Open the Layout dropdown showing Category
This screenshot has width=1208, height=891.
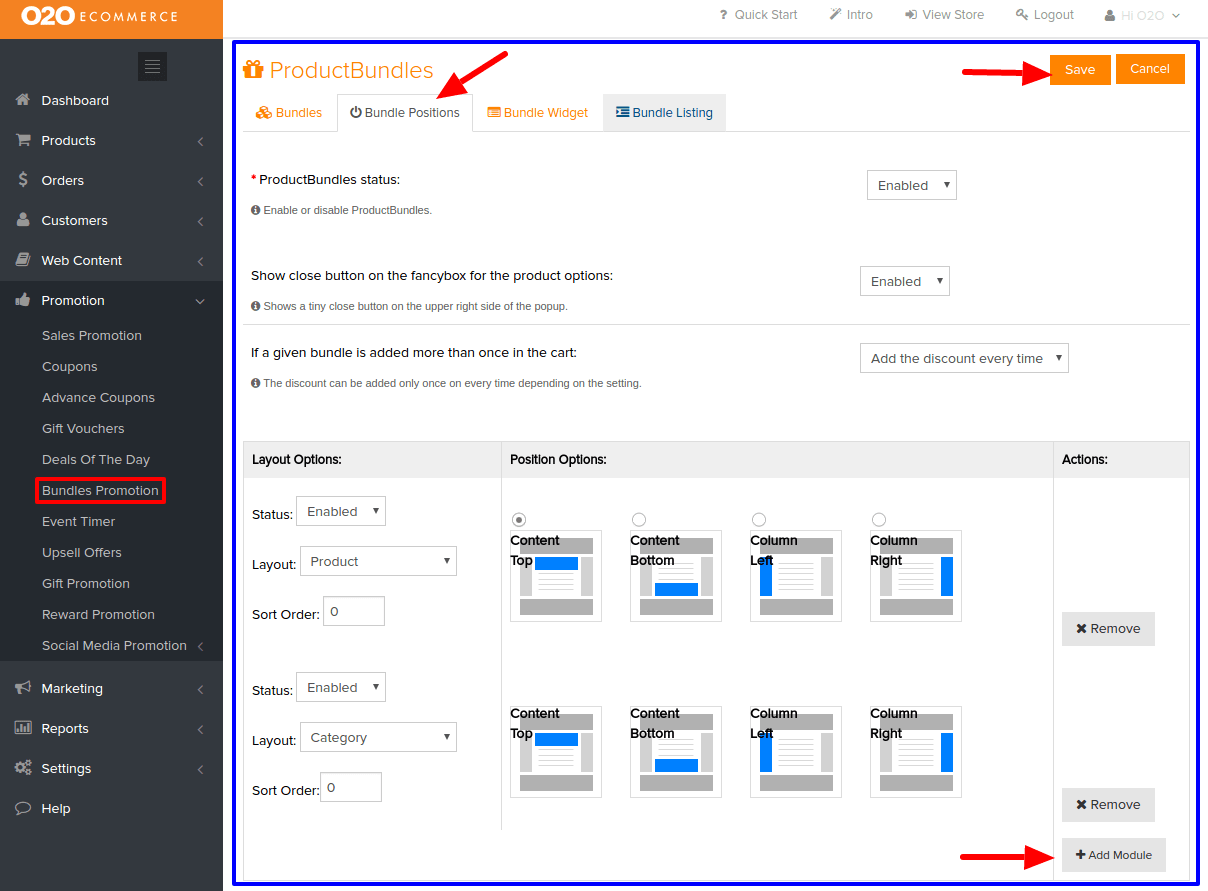pyautogui.click(x=378, y=737)
